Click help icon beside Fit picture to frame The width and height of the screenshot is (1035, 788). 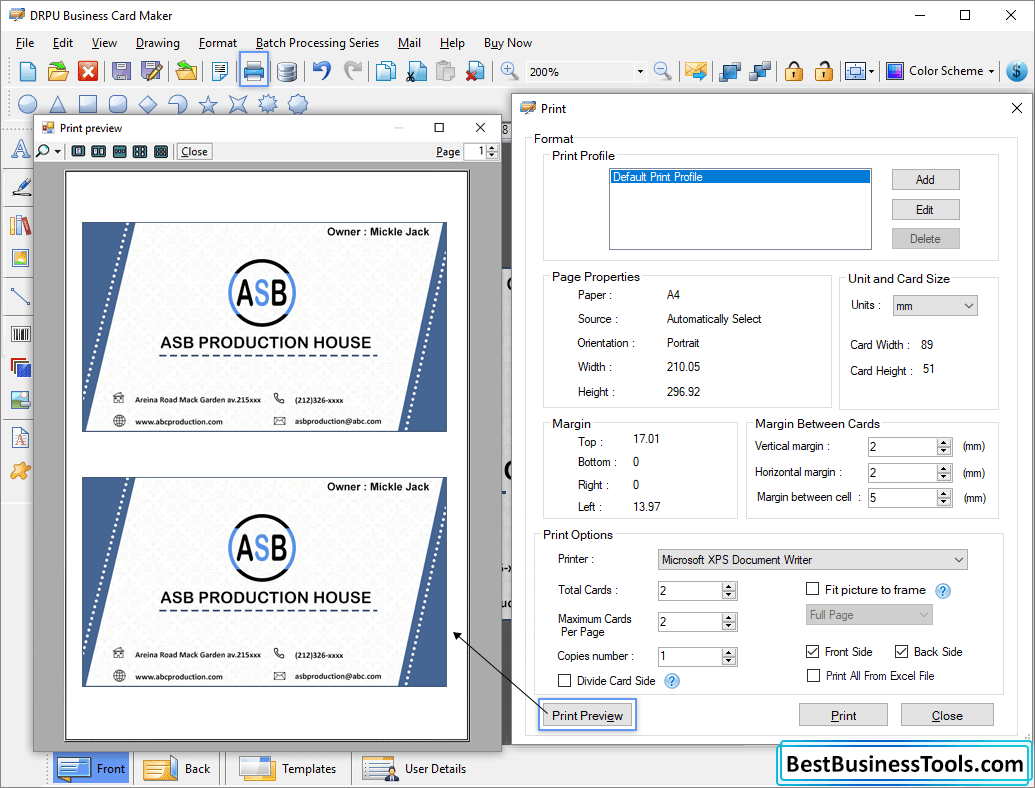(943, 591)
